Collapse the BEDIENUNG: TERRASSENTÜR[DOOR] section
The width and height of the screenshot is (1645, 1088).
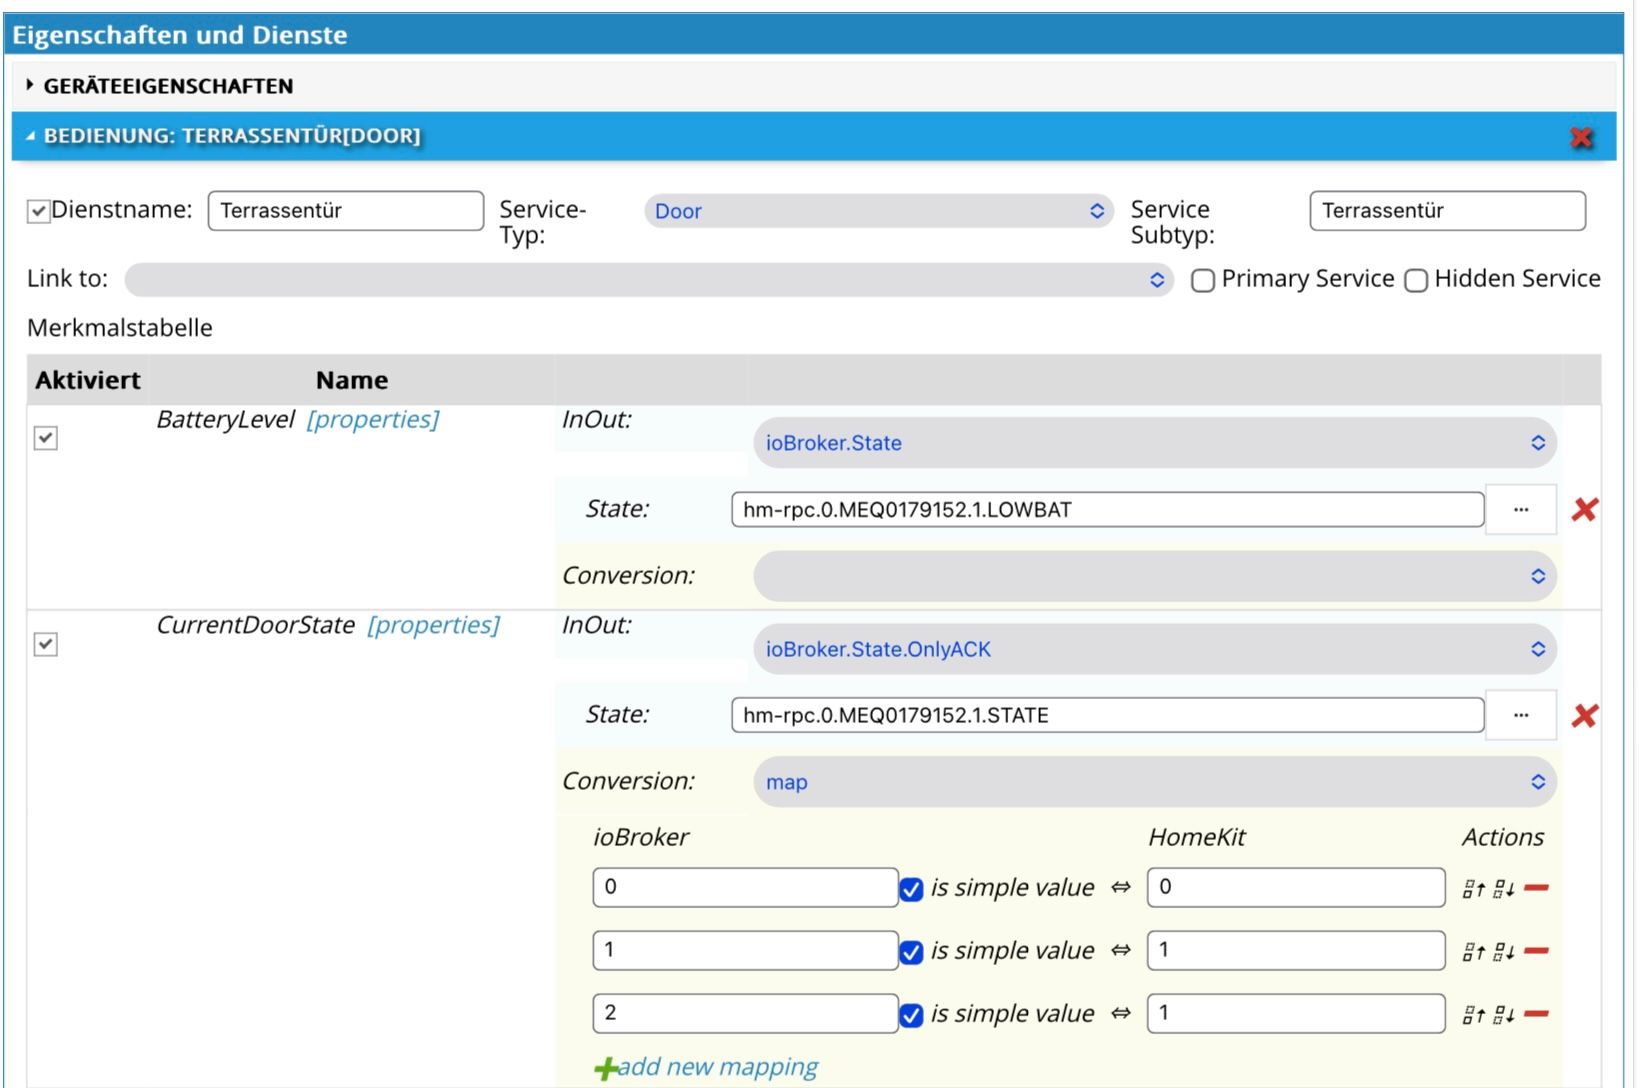pyautogui.click(x=790, y=136)
